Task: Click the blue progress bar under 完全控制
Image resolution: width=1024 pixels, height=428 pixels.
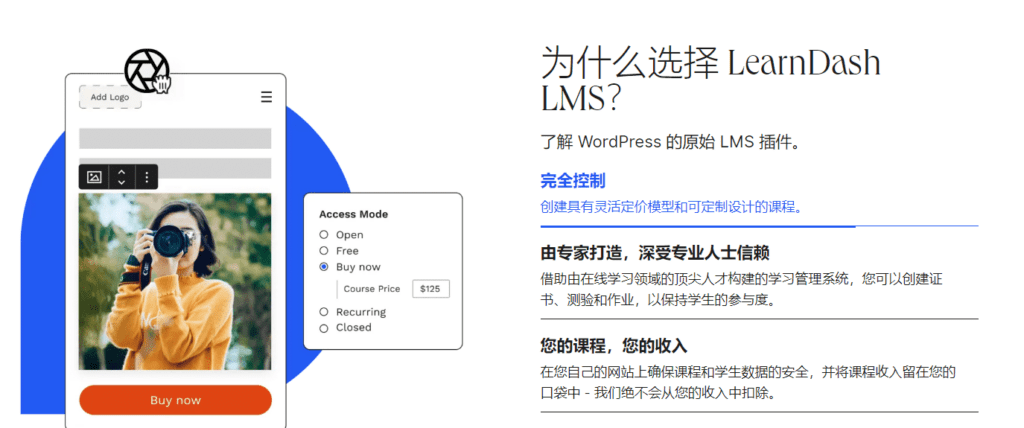Action: (697, 226)
